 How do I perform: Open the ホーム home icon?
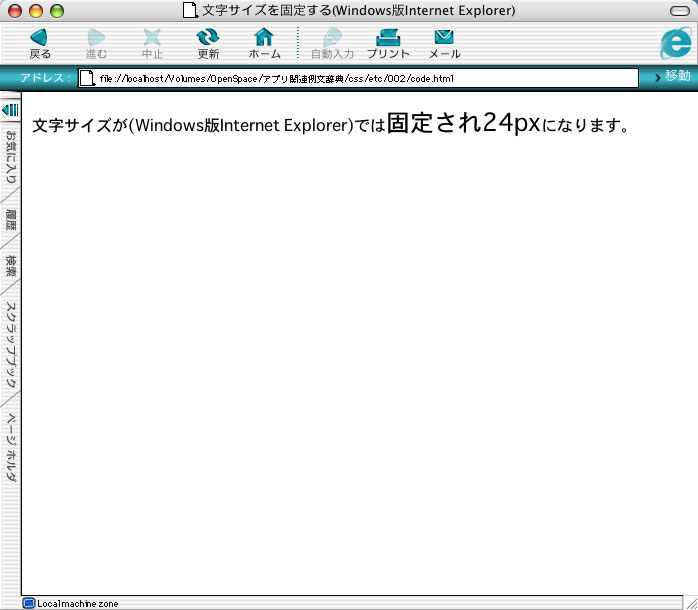(264, 37)
